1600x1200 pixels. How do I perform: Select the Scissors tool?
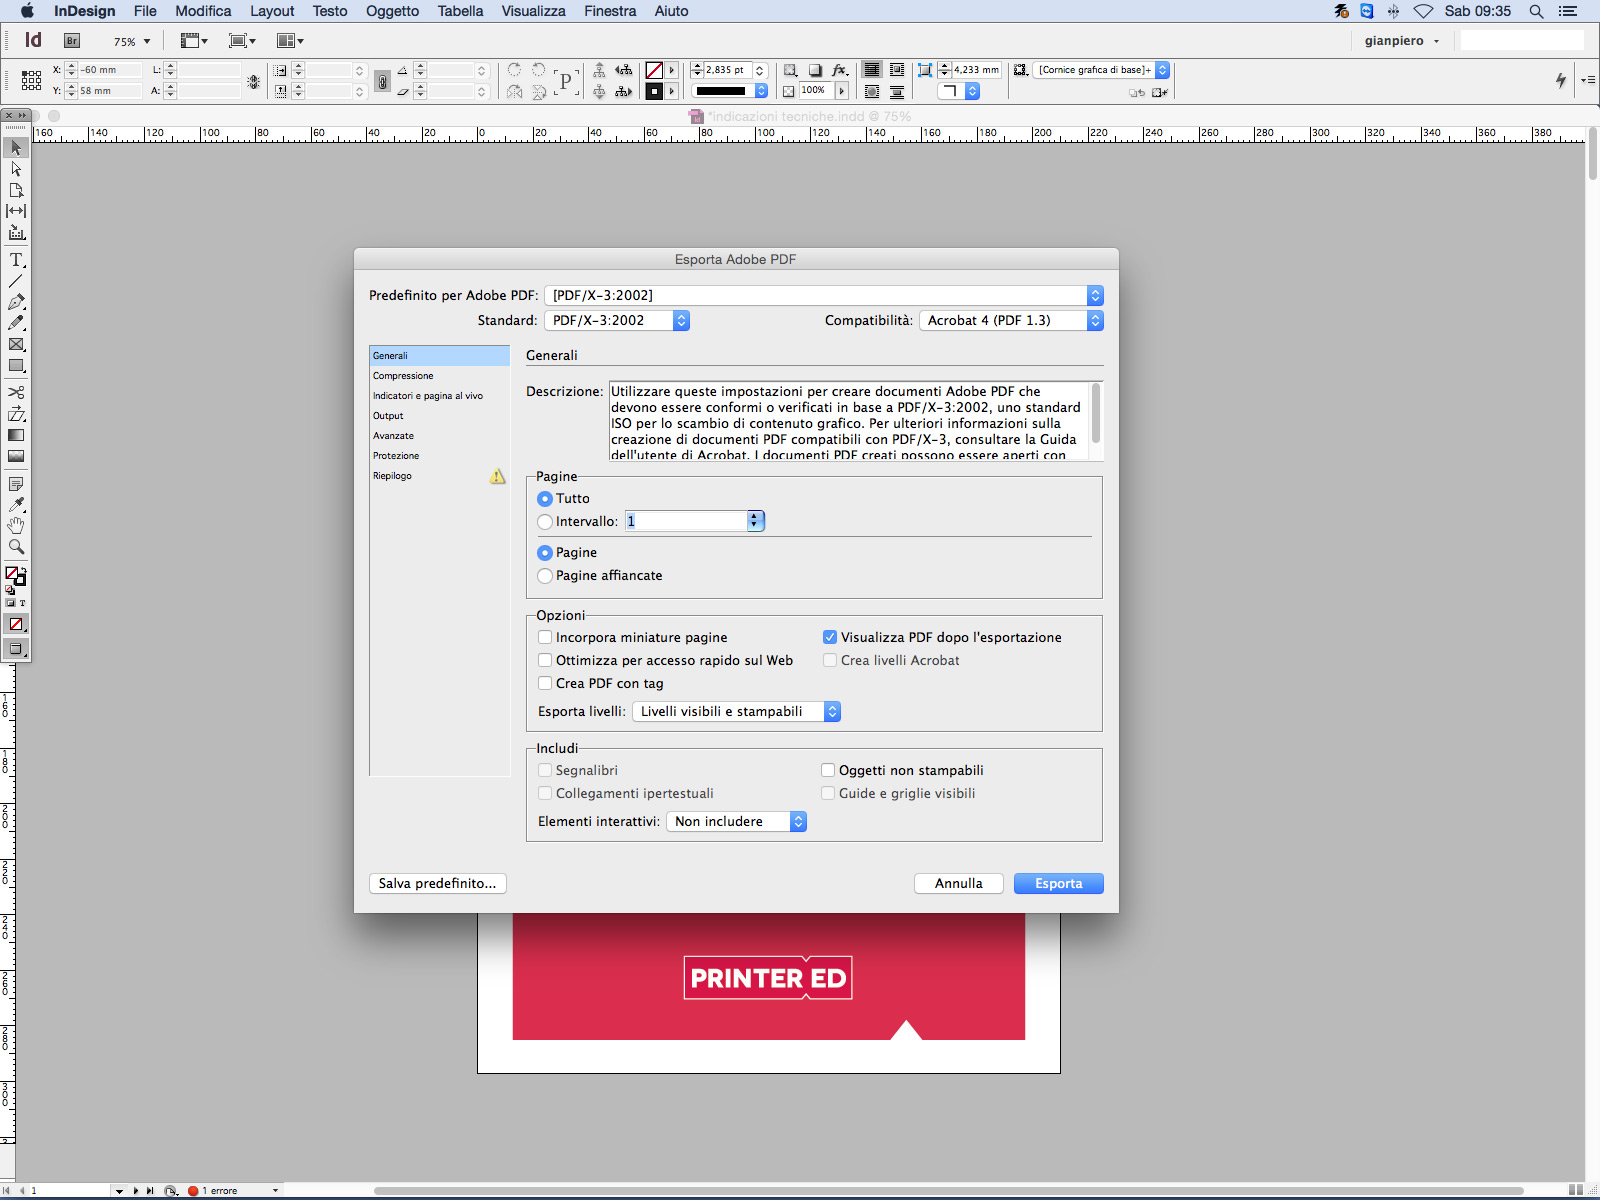point(16,393)
